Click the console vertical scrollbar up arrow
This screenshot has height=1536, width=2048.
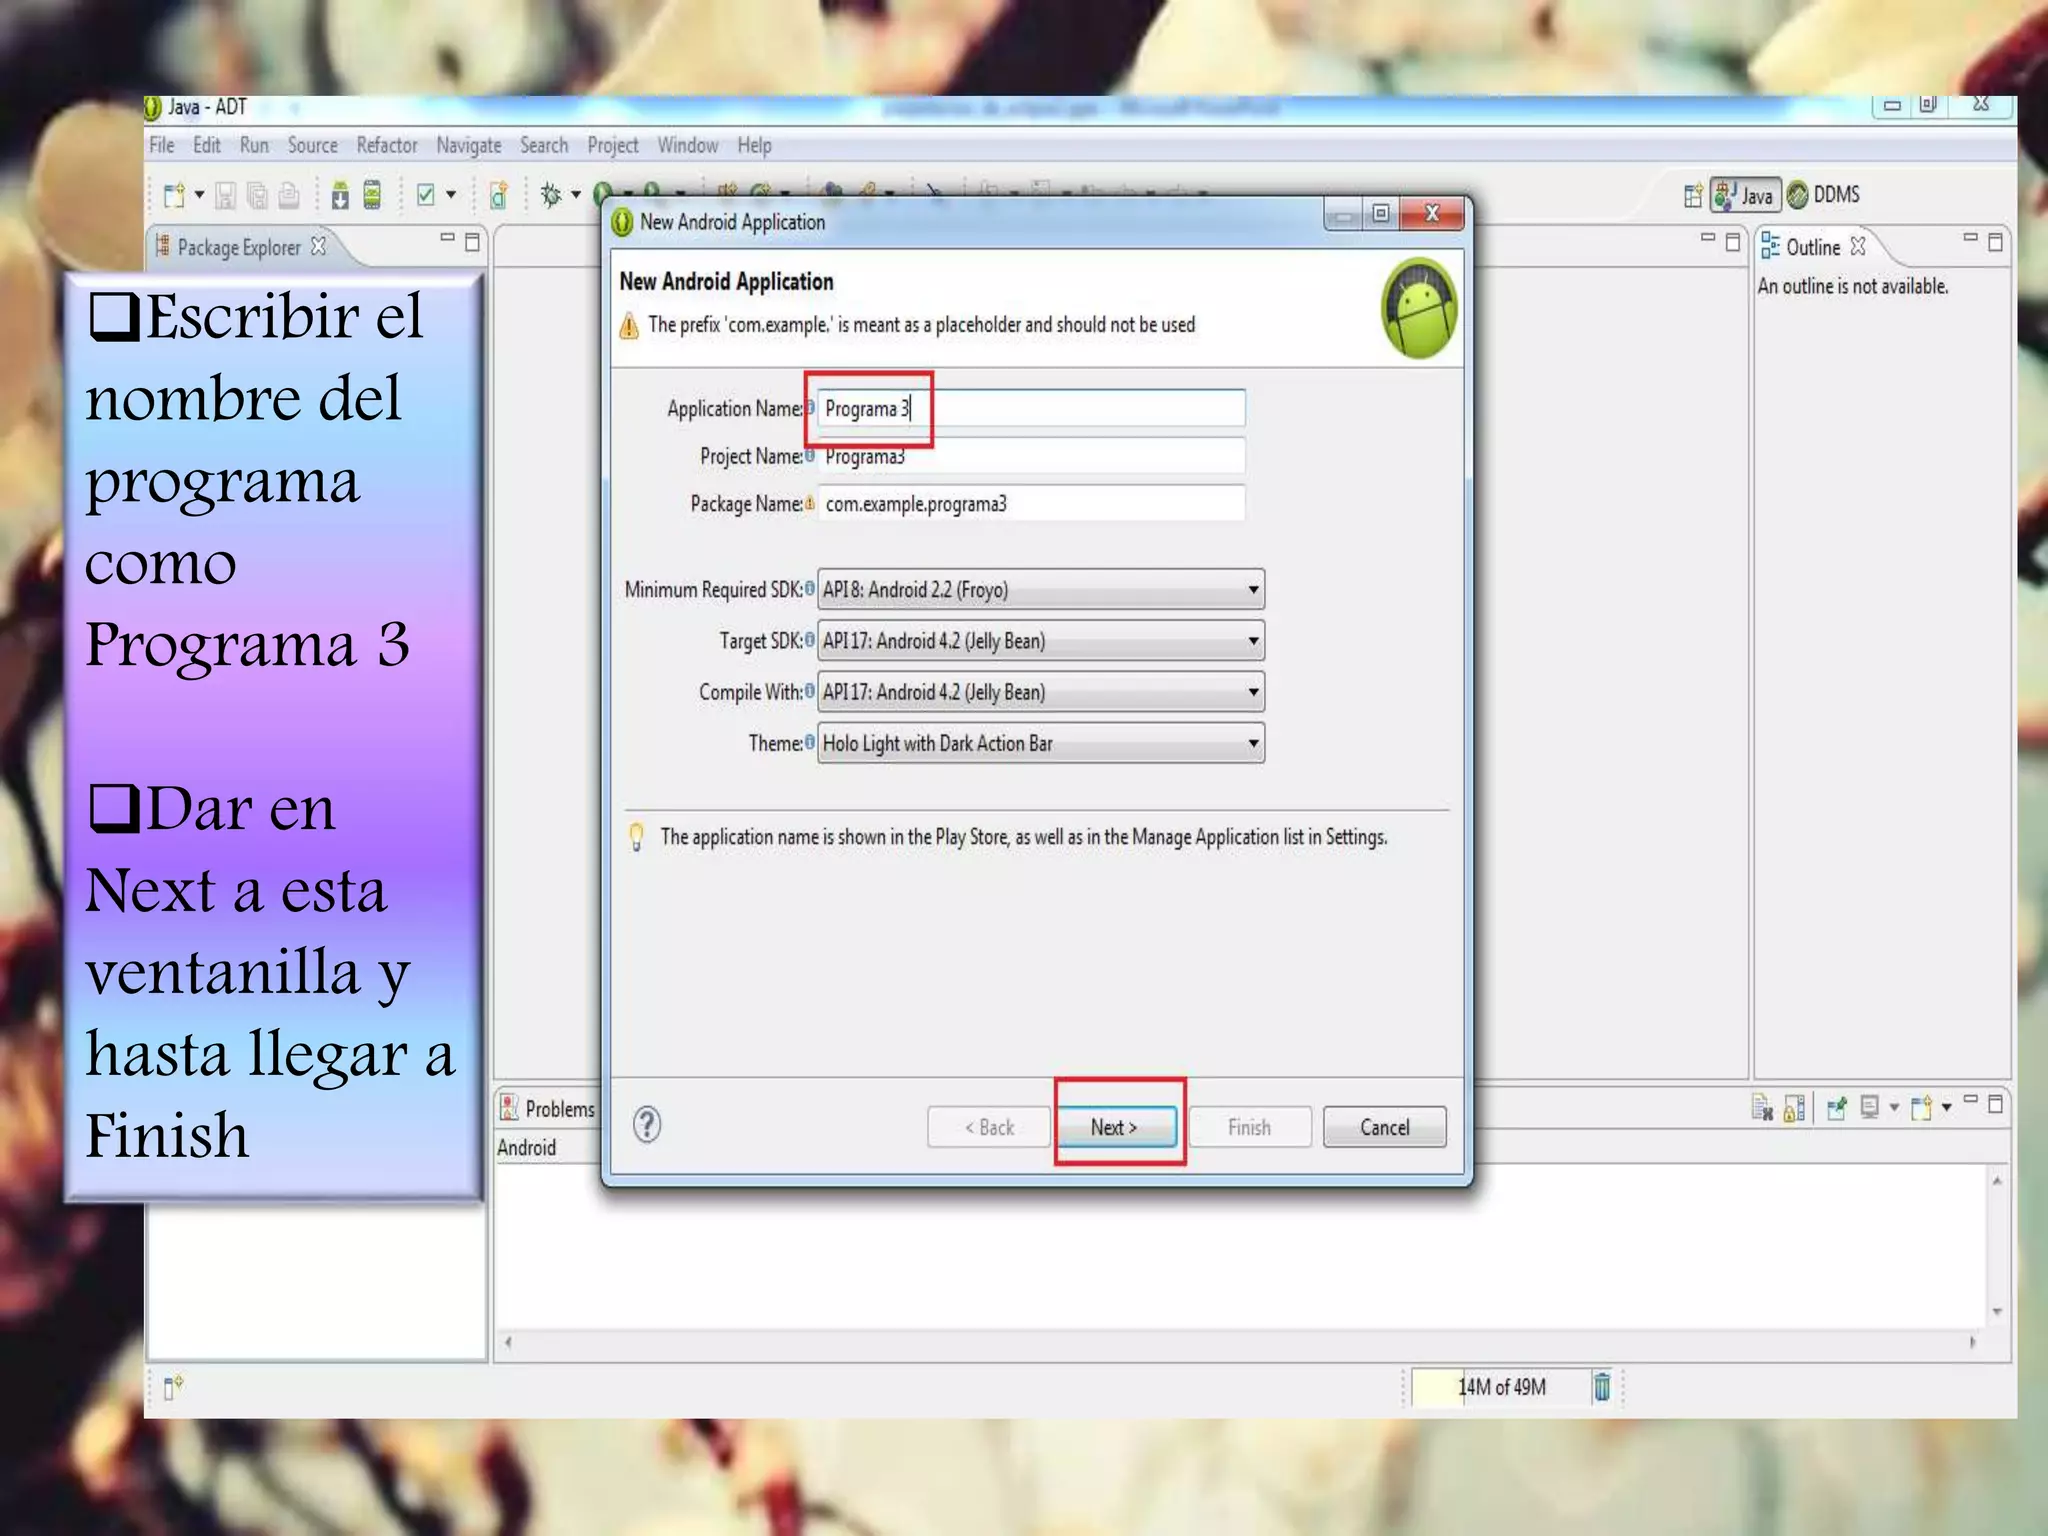[1996, 1181]
